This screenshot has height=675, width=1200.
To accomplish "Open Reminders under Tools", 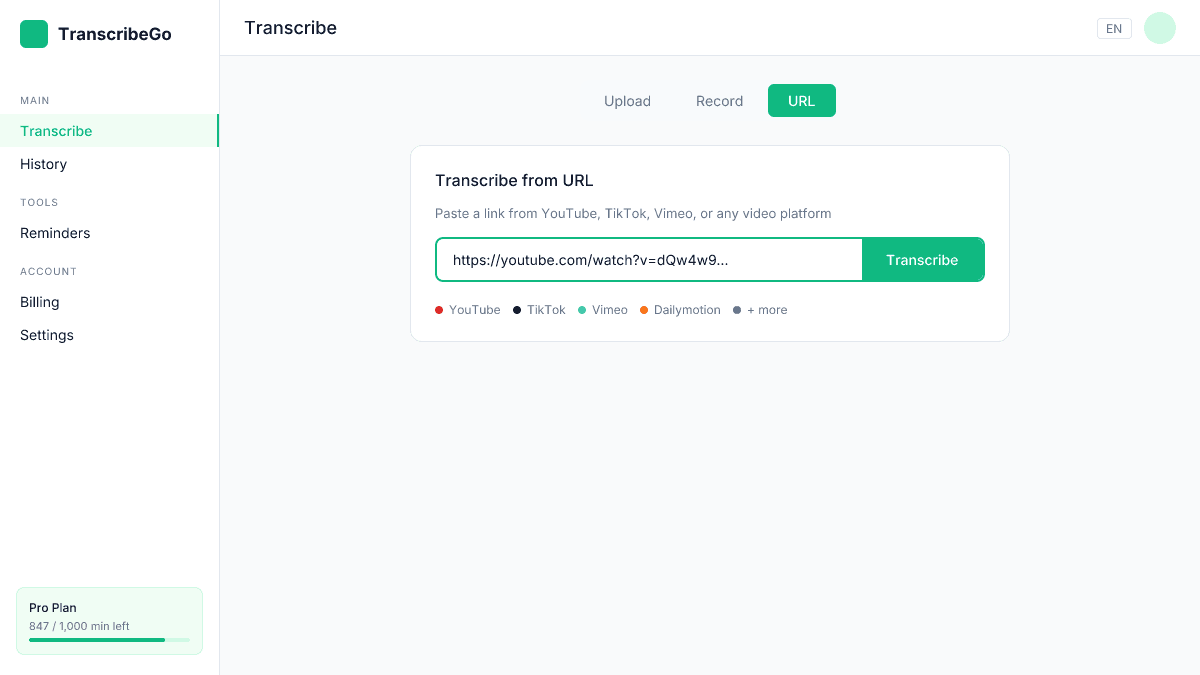I will tap(55, 233).
